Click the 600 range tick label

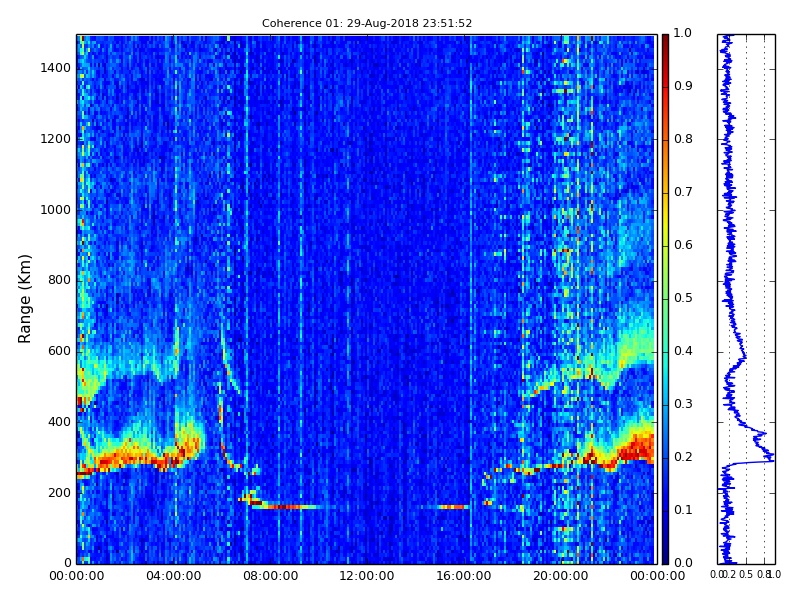pyautogui.click(x=59, y=351)
